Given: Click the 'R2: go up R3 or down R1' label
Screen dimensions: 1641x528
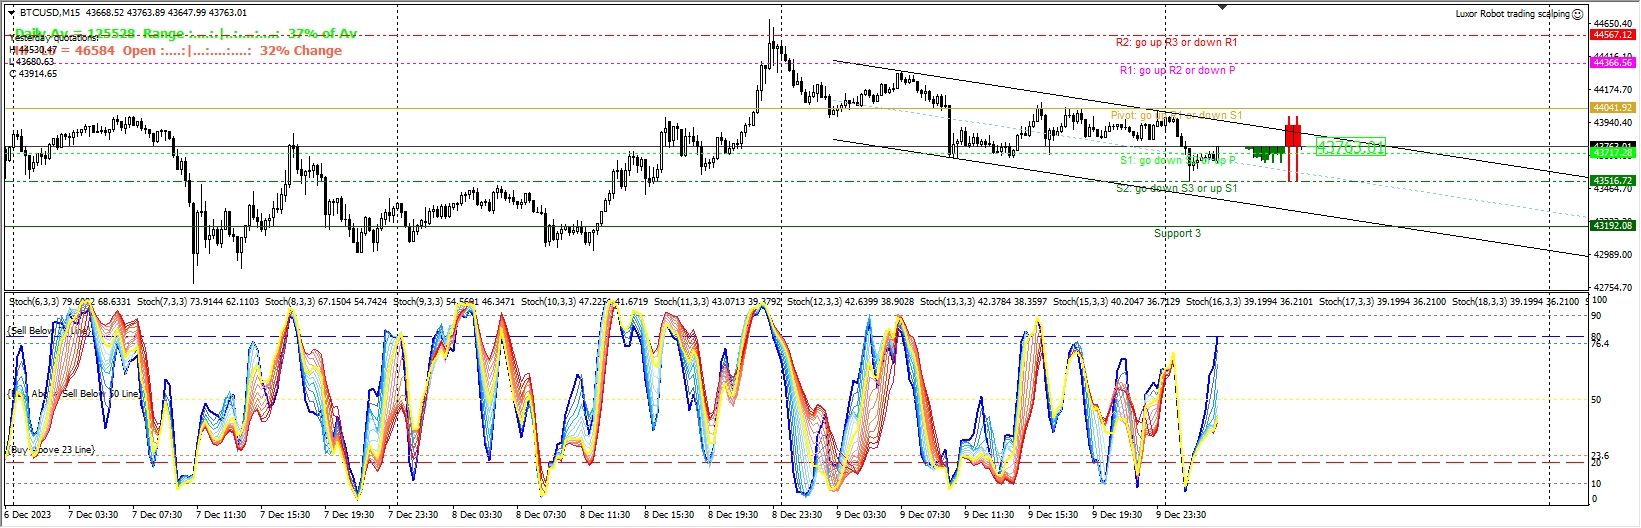Looking at the screenshot, I should 1176,43.
